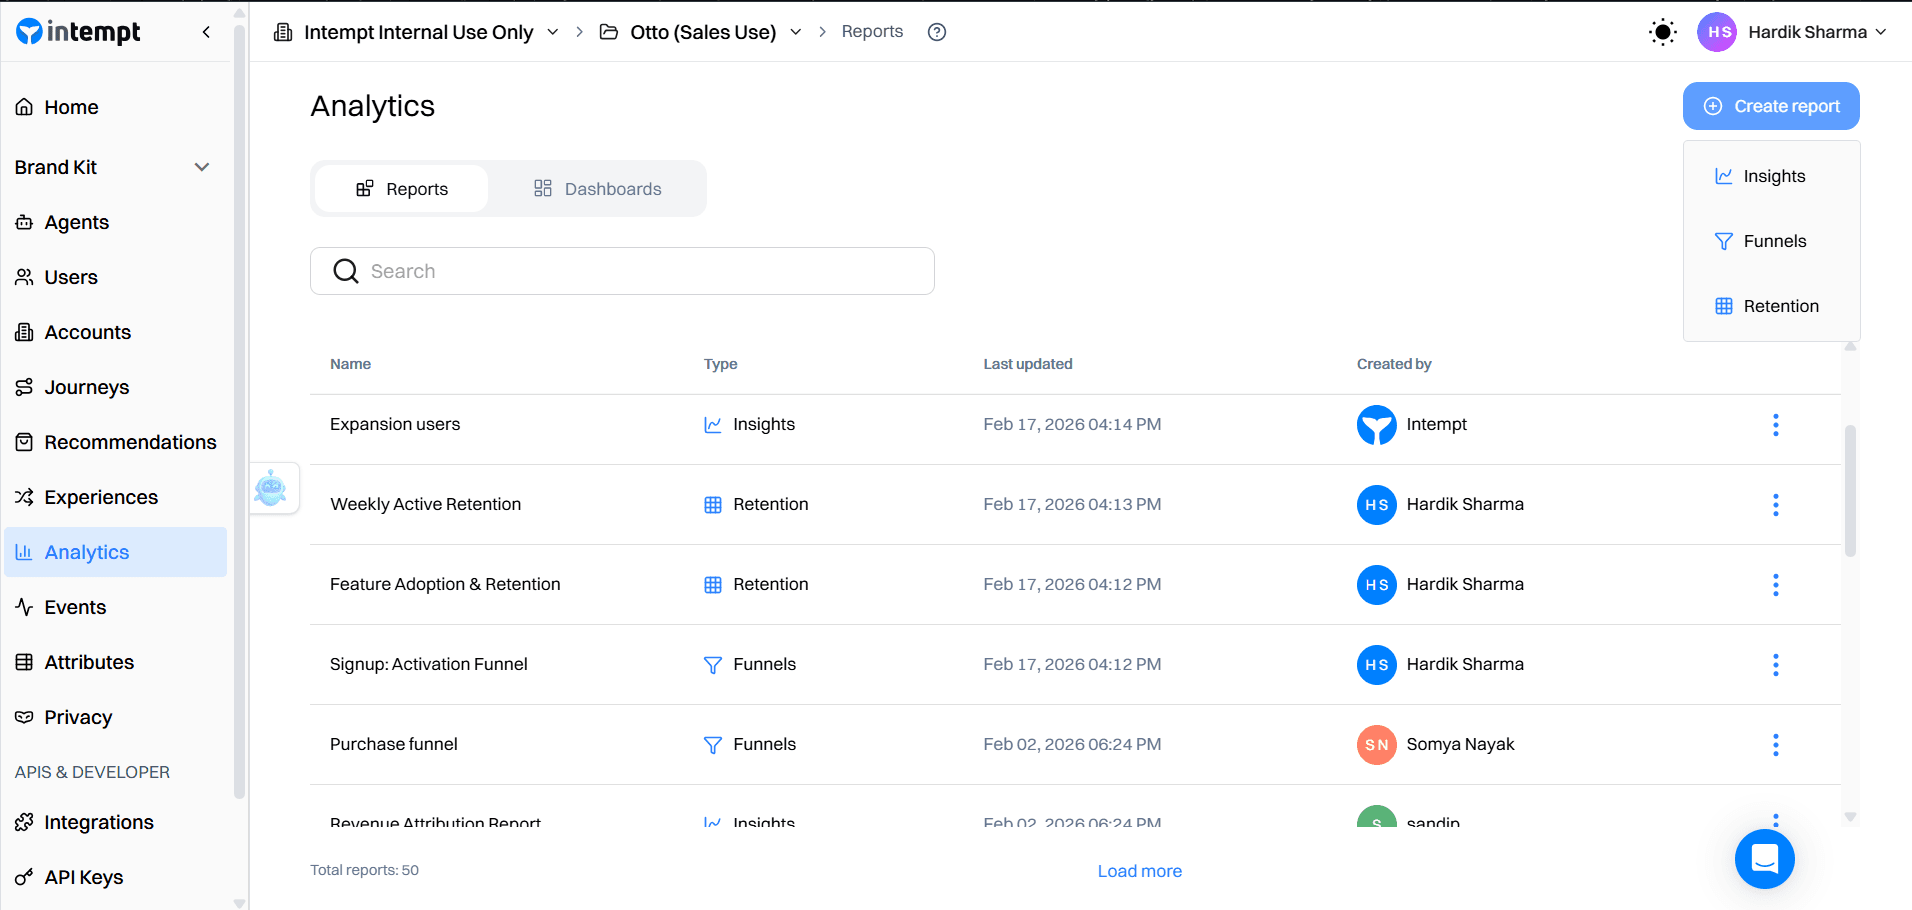
Task: Select Retention from the Create report menu
Action: tap(1780, 305)
